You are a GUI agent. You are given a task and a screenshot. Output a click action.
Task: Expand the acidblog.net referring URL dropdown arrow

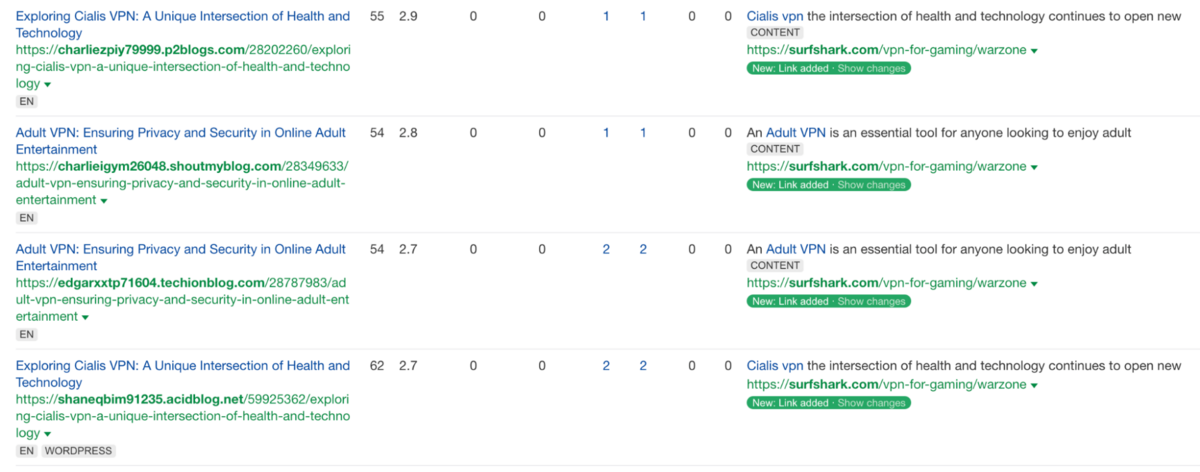click(x=48, y=434)
